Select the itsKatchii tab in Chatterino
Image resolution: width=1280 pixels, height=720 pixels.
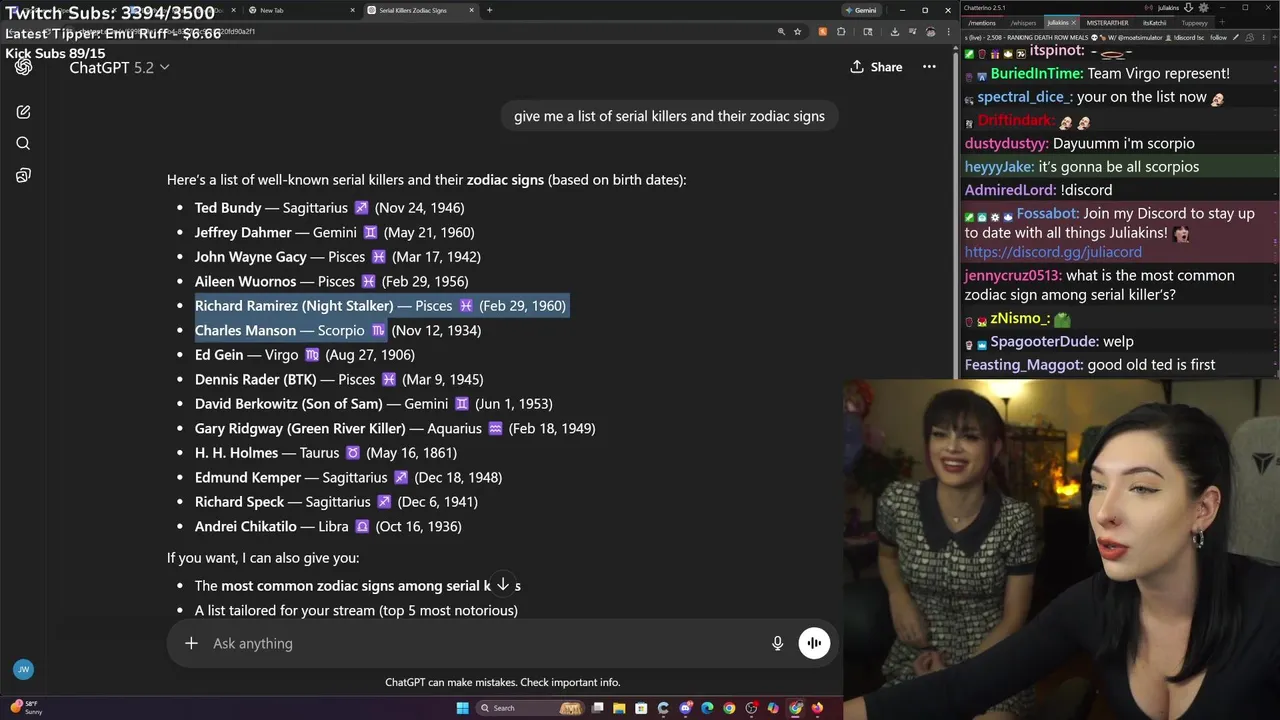tap(1154, 23)
